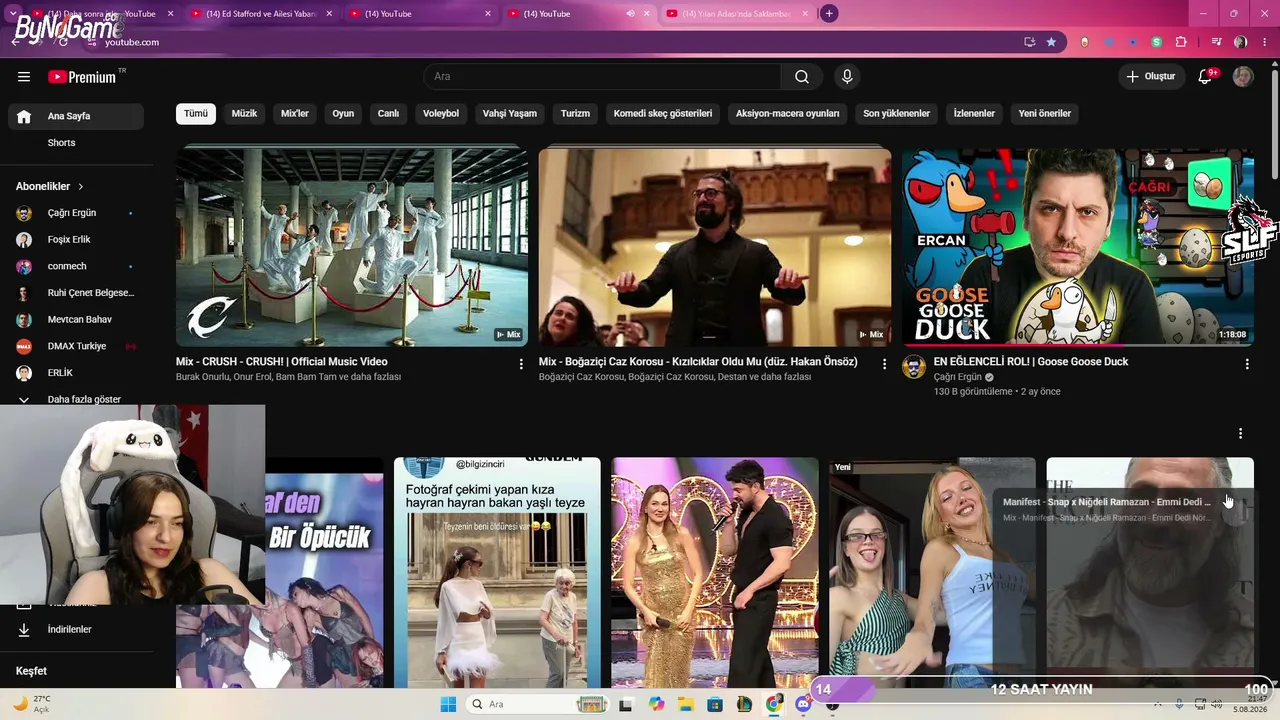Open options for Goose Goose Duck video
Viewport: 1280px width, 720px height.
click(x=1247, y=364)
